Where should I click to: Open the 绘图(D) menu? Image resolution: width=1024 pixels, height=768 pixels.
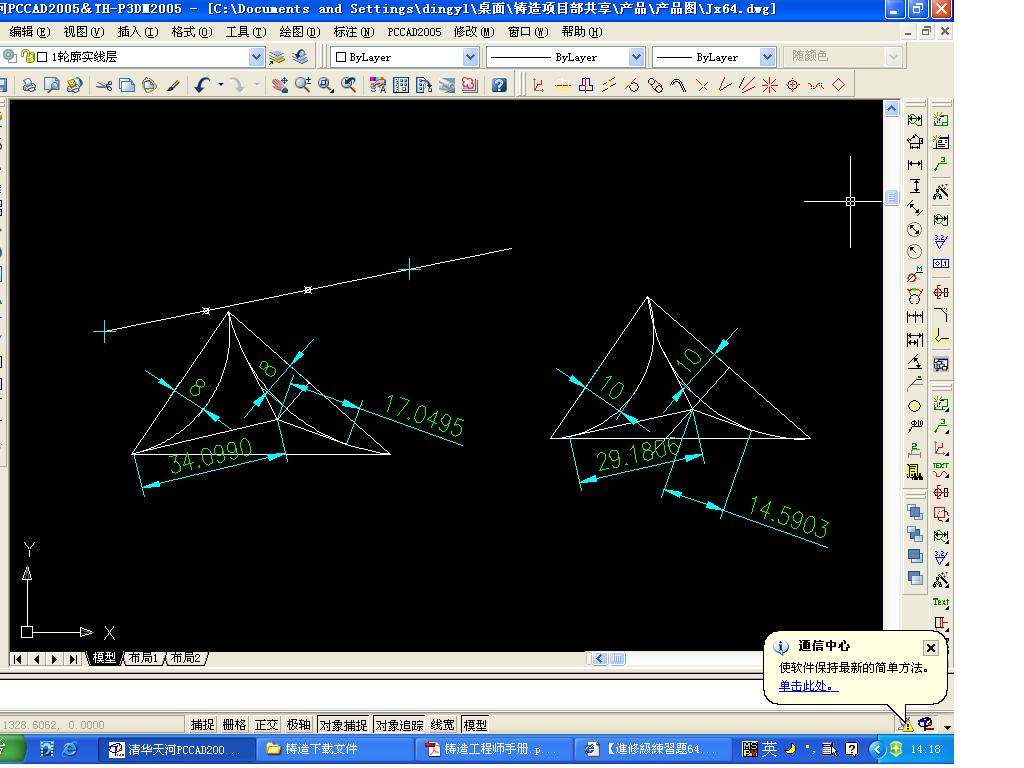pyautogui.click(x=299, y=32)
